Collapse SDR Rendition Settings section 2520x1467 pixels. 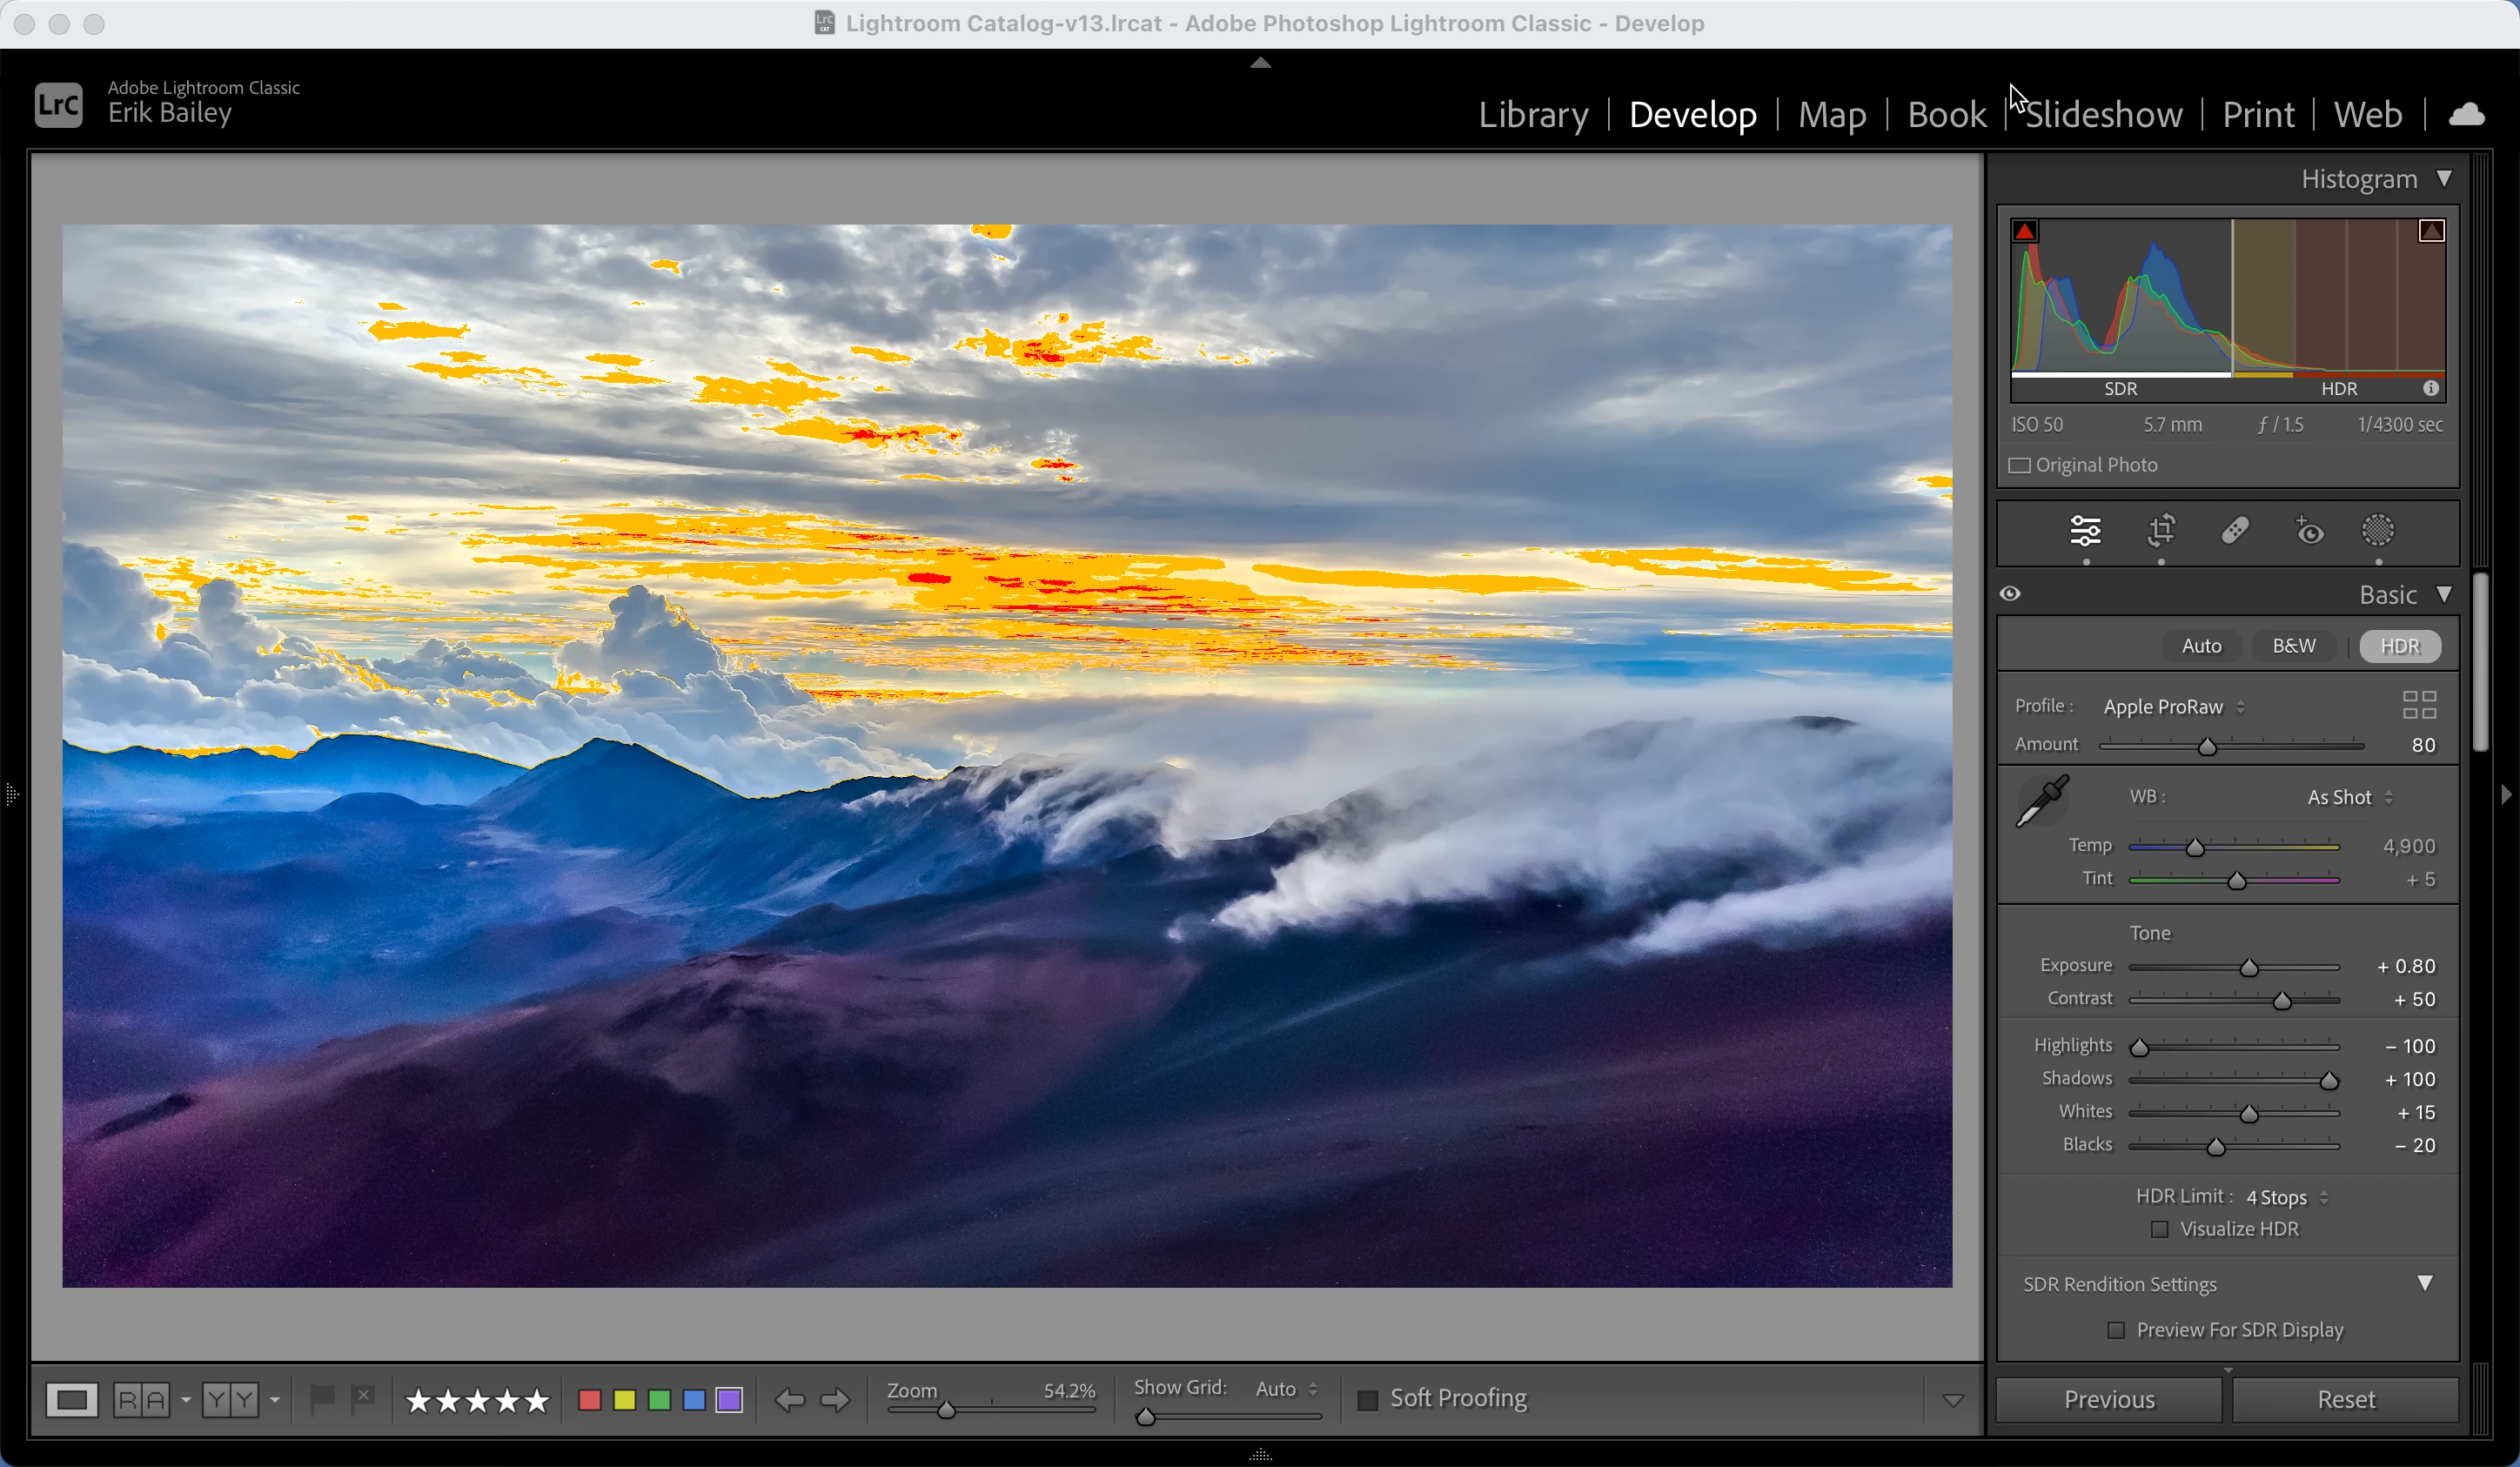point(2424,1283)
